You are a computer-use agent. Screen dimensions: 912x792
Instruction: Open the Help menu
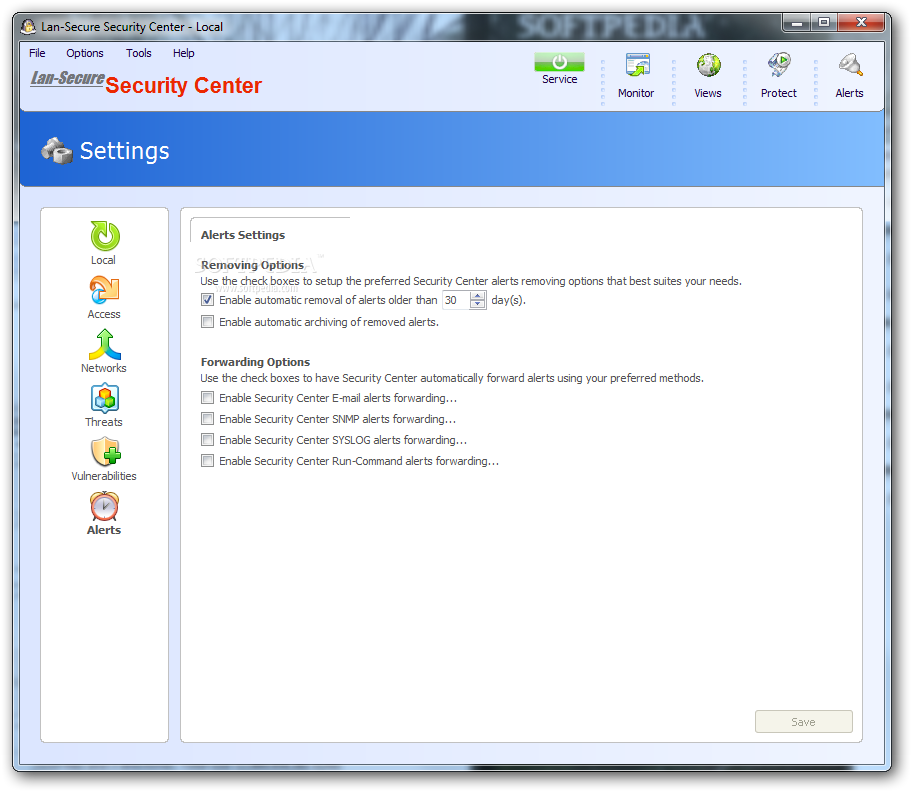[x=183, y=53]
